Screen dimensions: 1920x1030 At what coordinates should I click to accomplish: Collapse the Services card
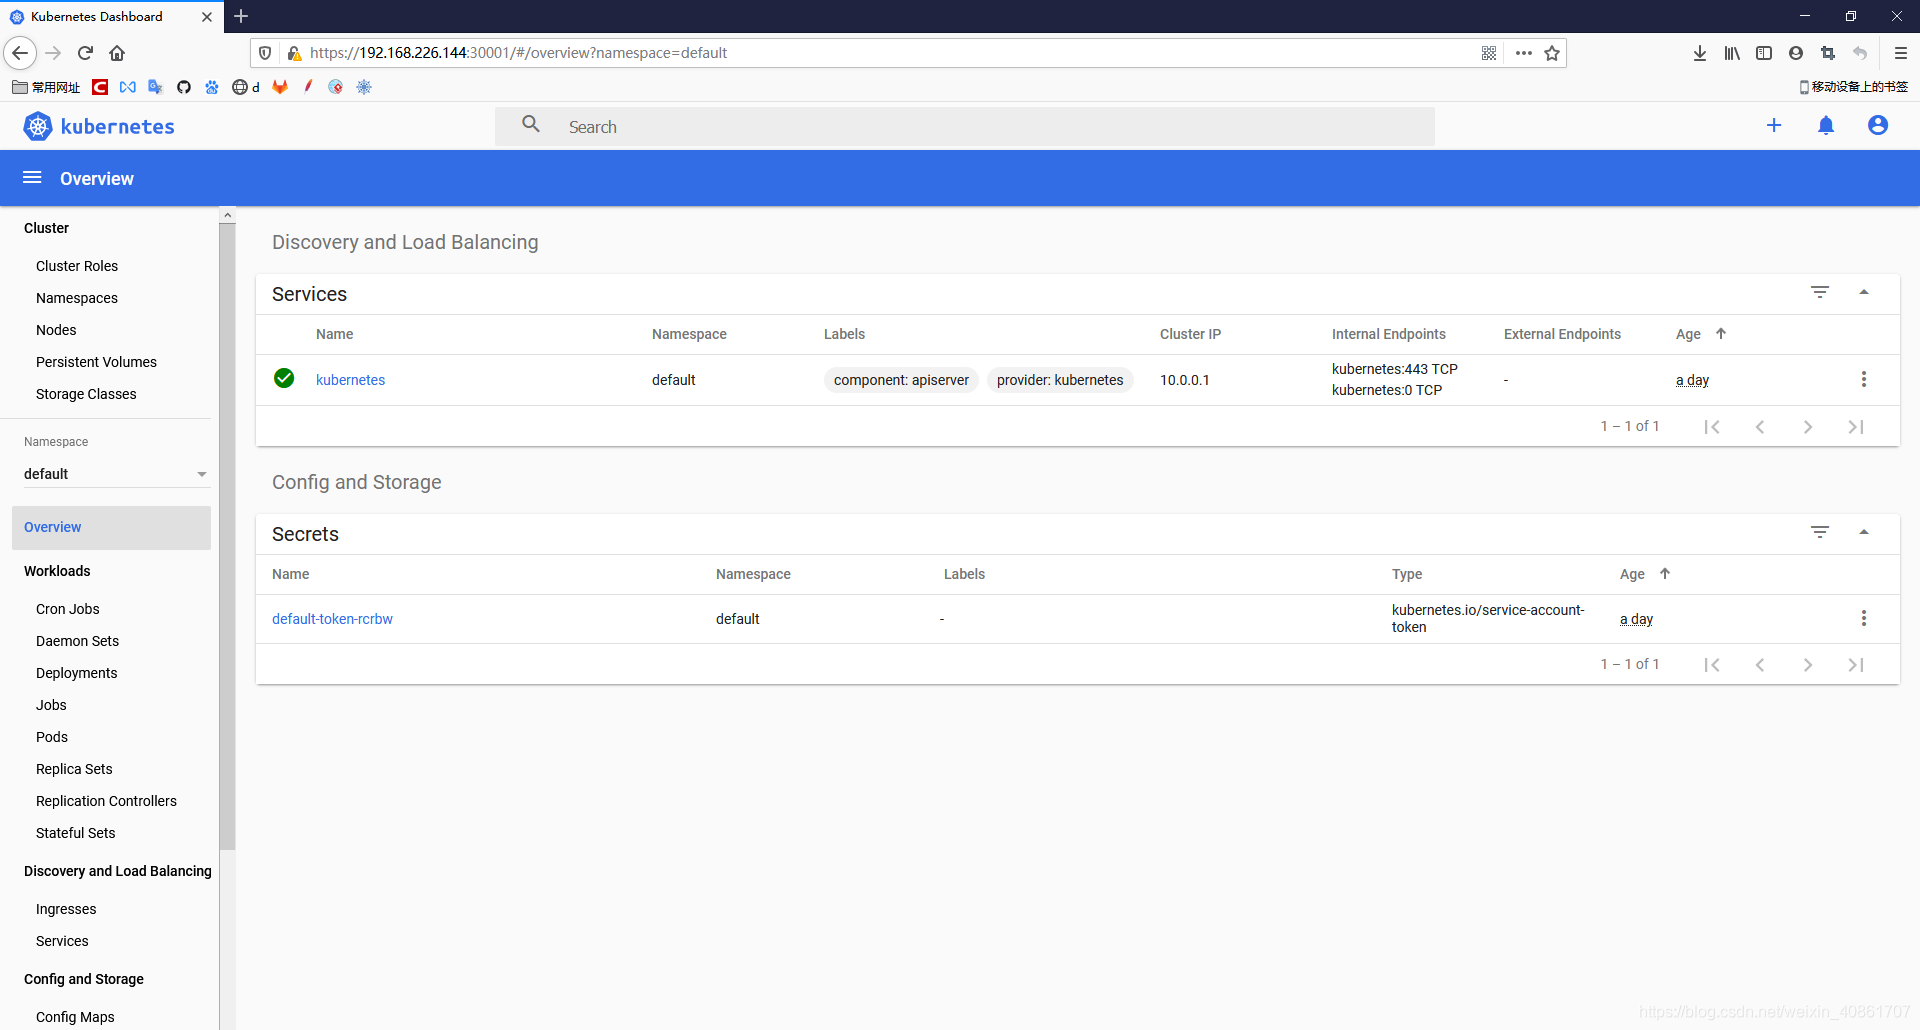point(1864,292)
